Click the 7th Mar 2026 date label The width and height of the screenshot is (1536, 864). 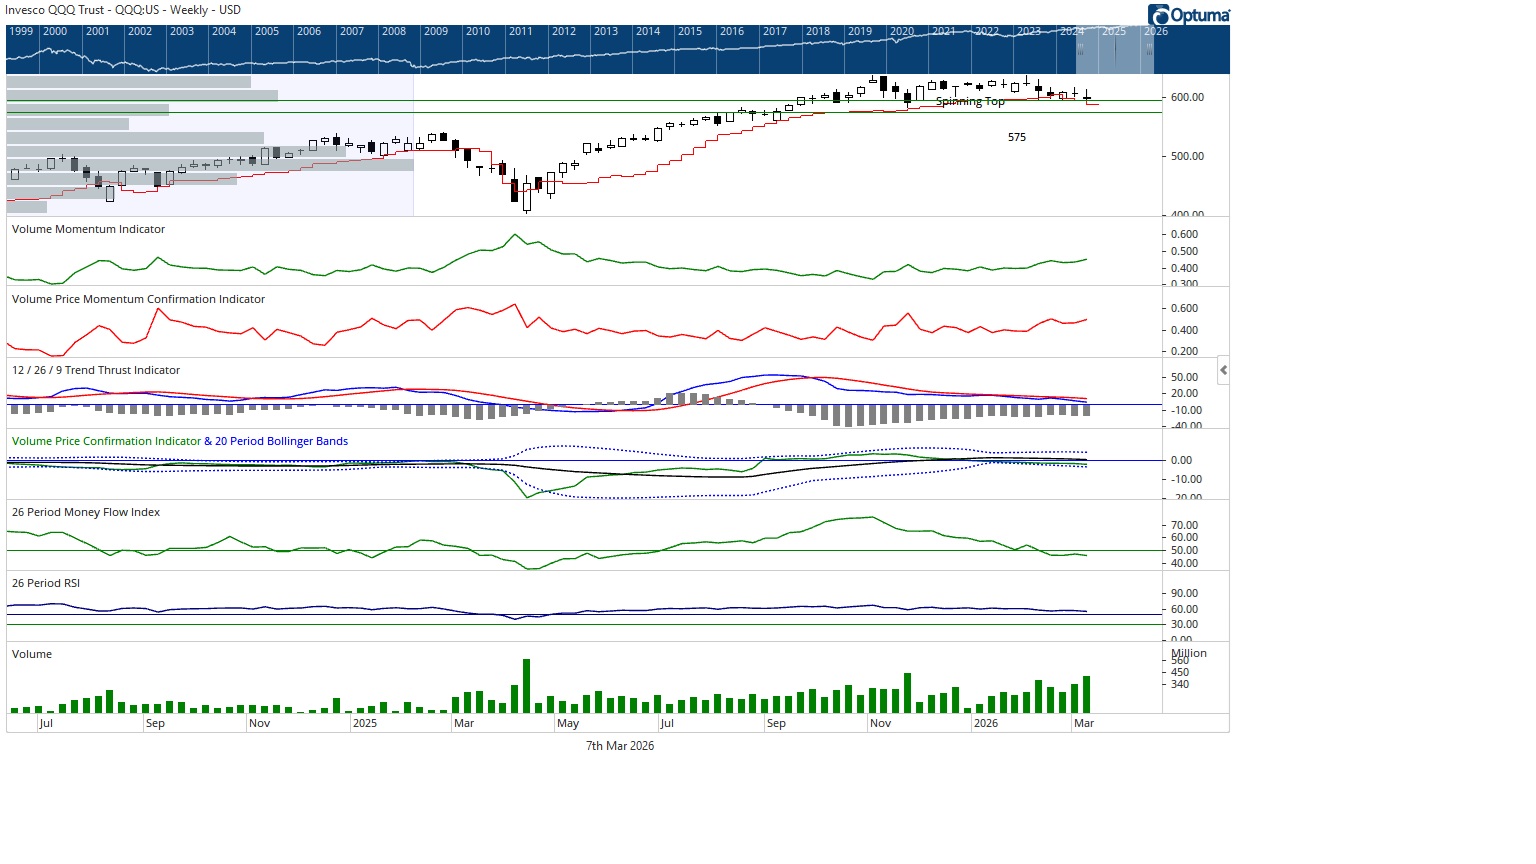pos(620,746)
